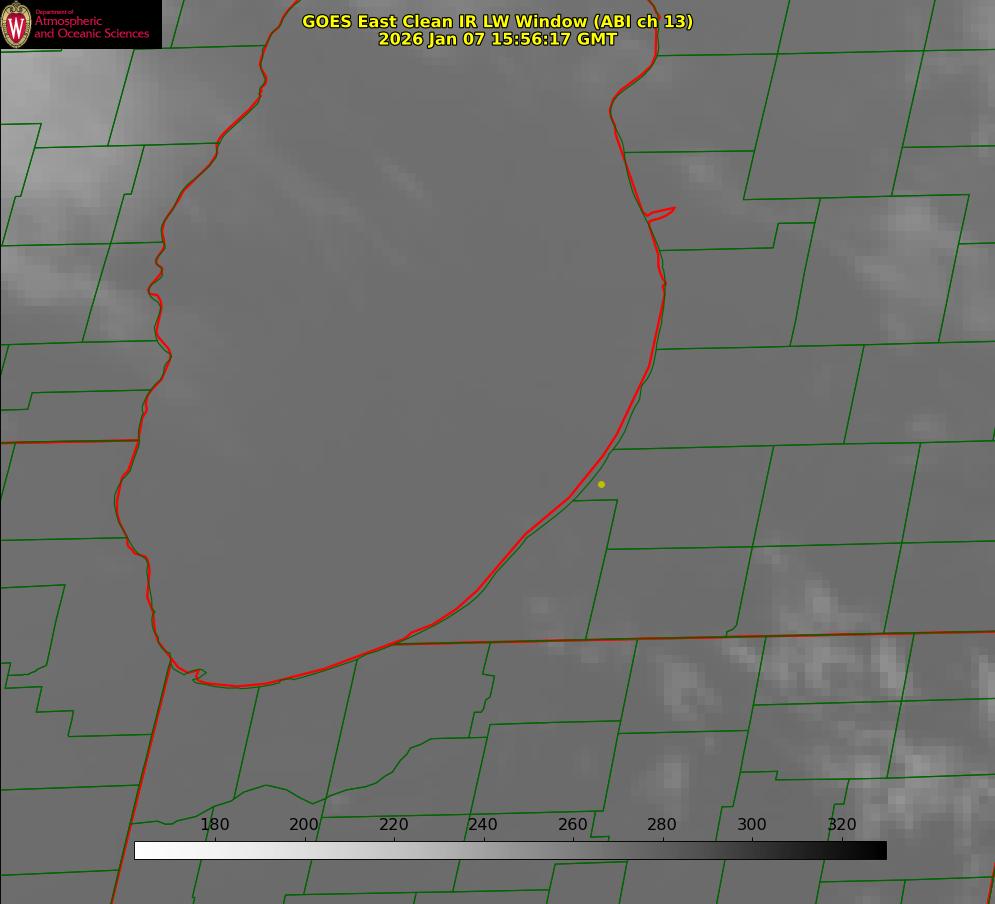The height and width of the screenshot is (904, 995).
Task: Click the GOES East Clean IR title
Action: (497, 21)
